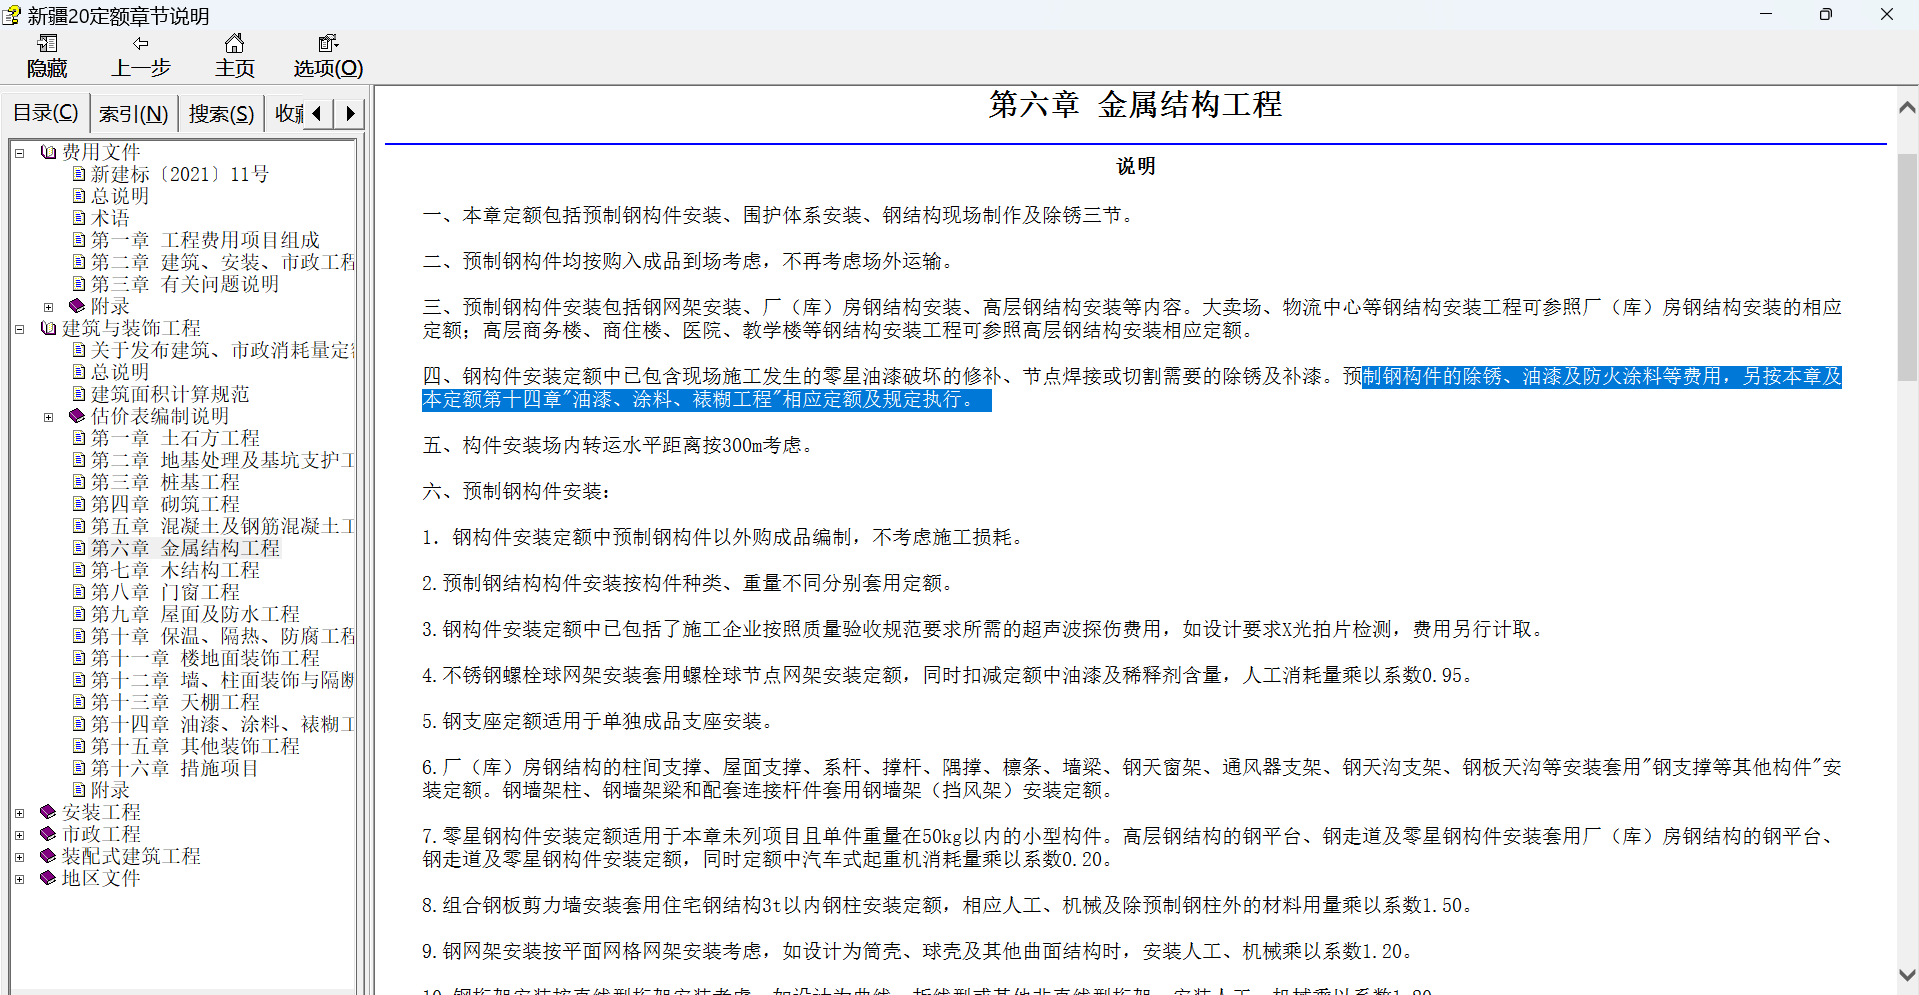Expand the 装配式建筑工程 tree node

[x=19, y=857]
